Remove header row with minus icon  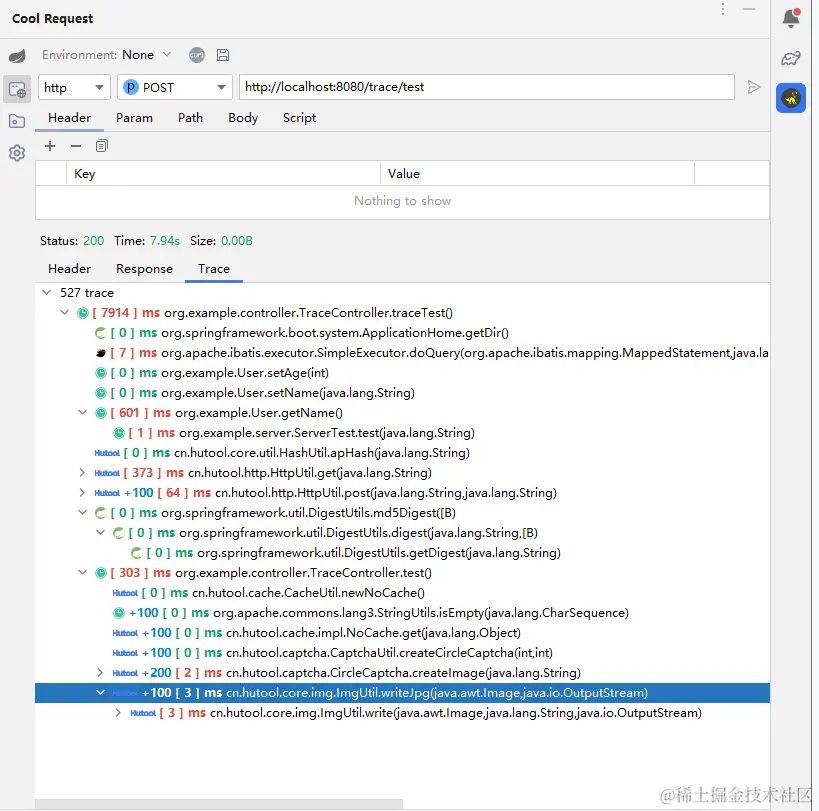point(76,146)
